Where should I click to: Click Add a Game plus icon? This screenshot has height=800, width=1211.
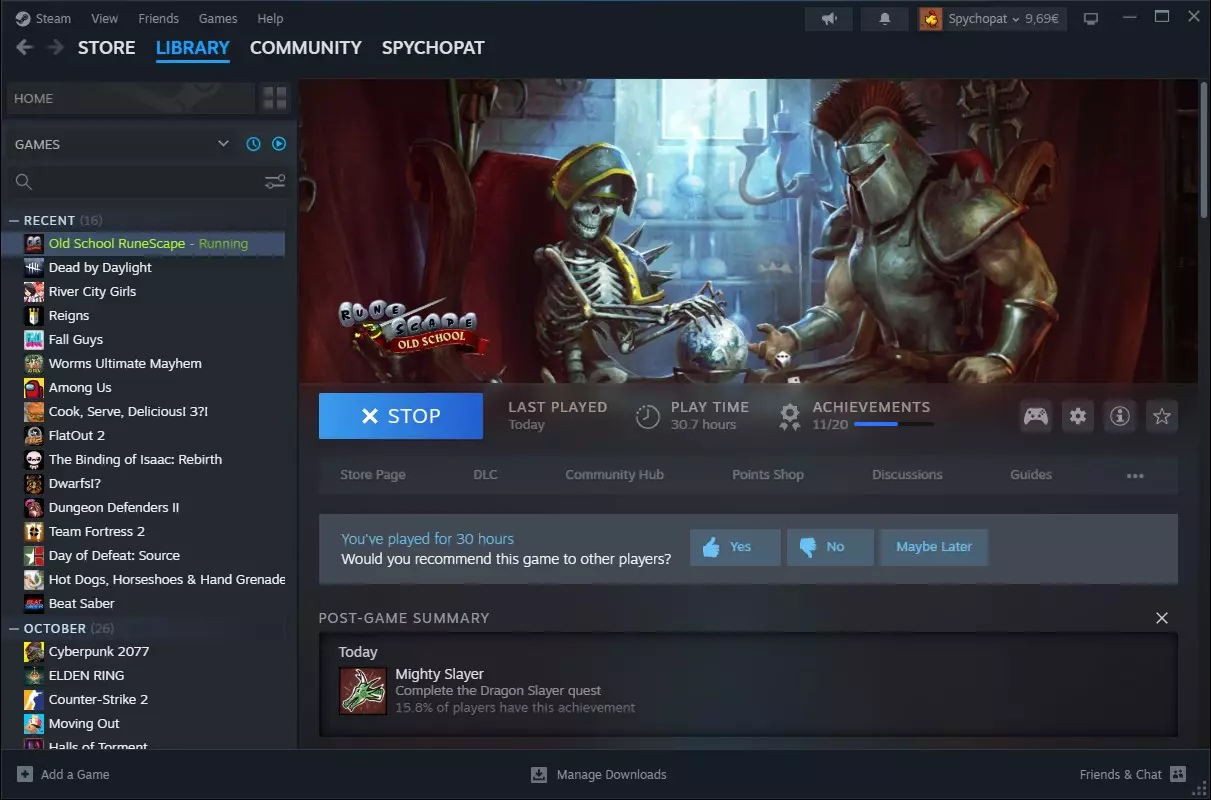25,774
